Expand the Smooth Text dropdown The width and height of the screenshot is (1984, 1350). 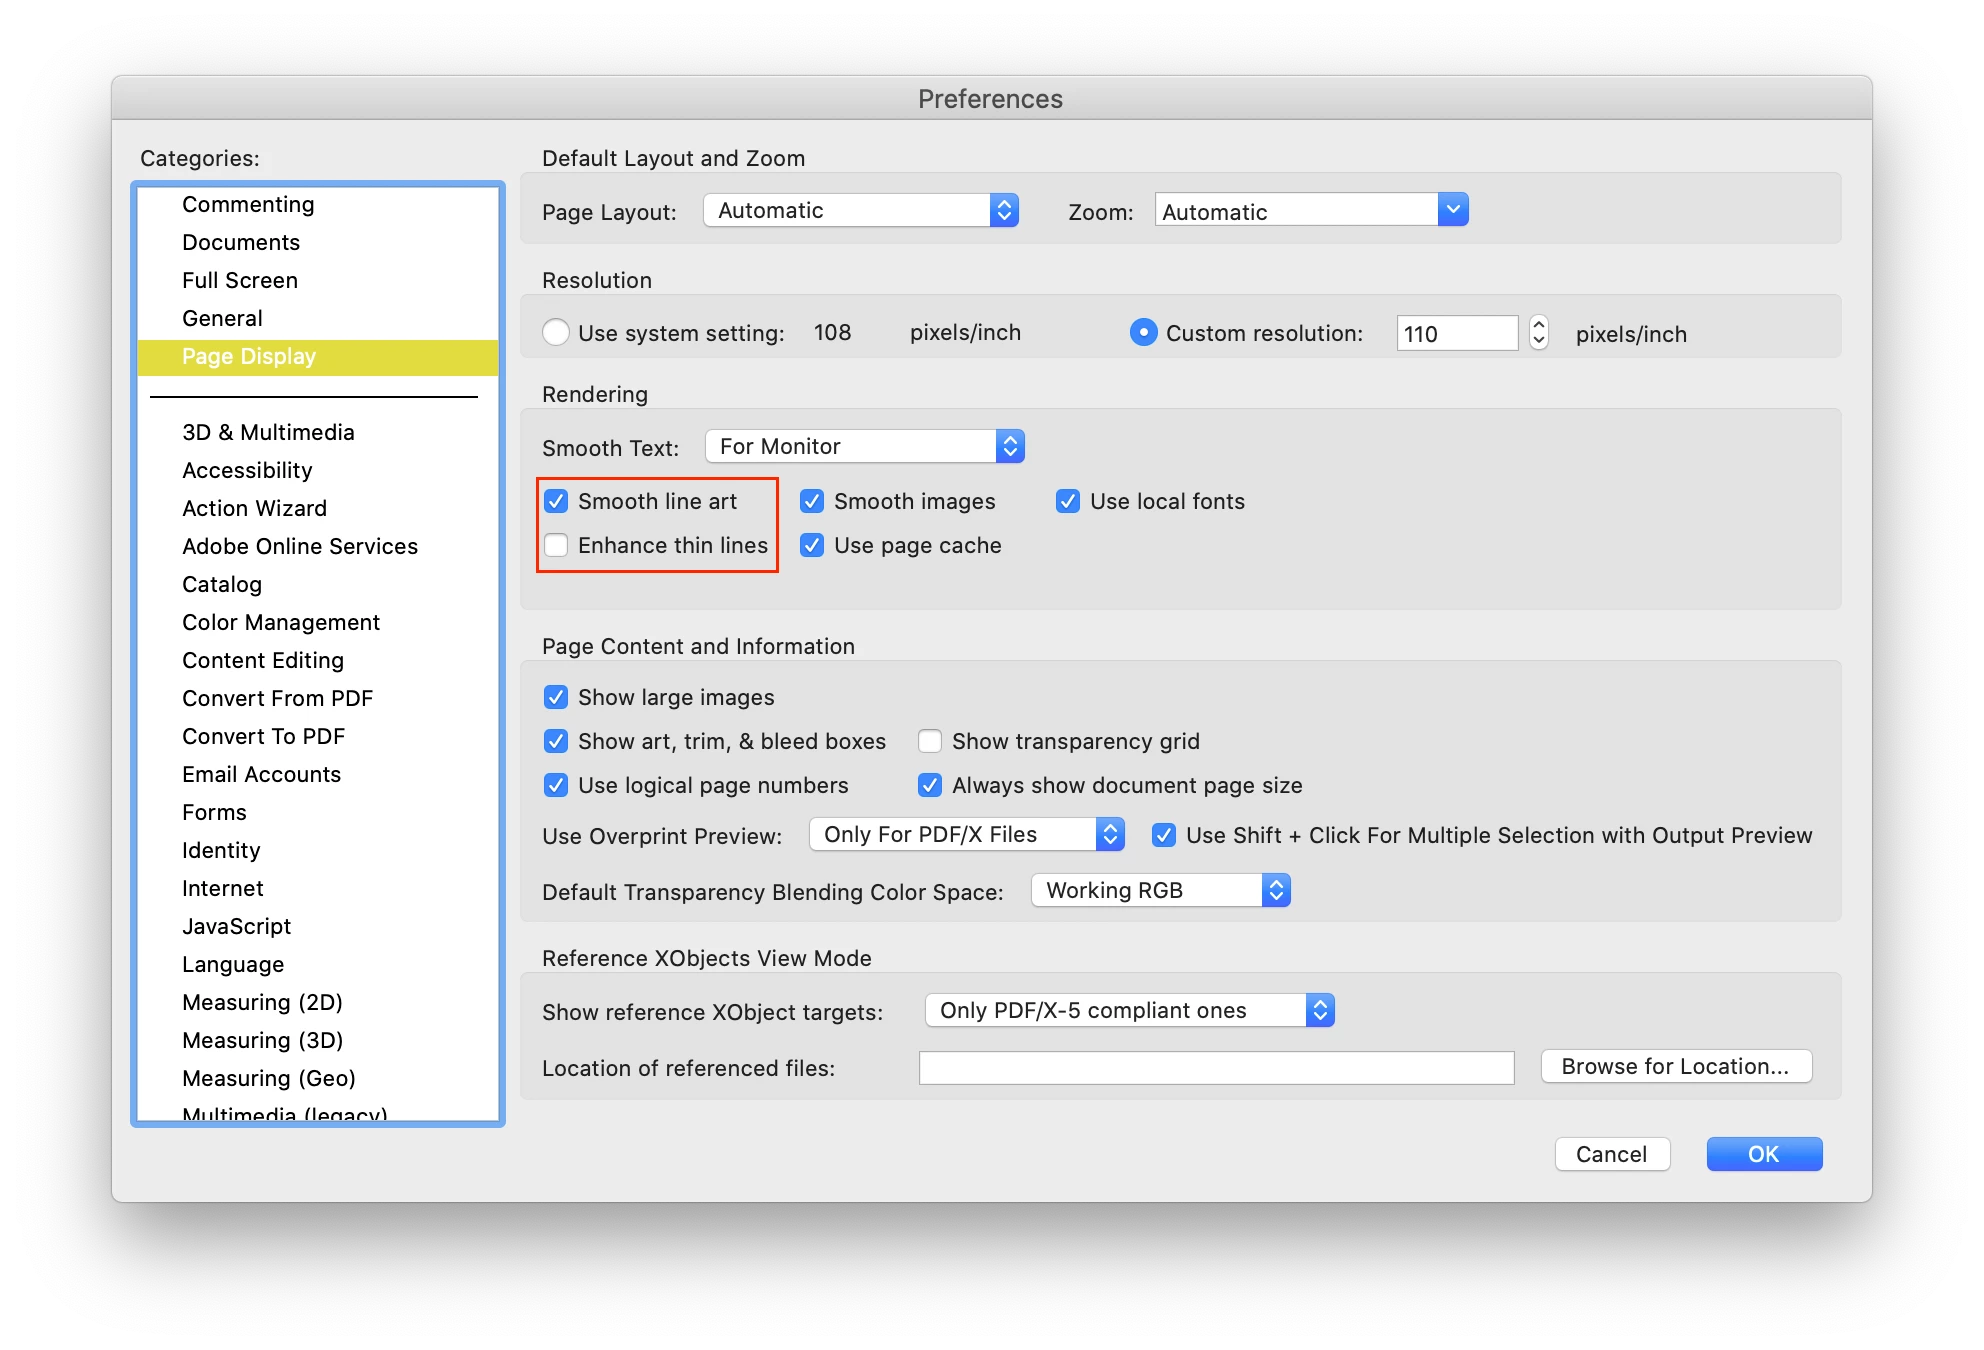click(864, 446)
